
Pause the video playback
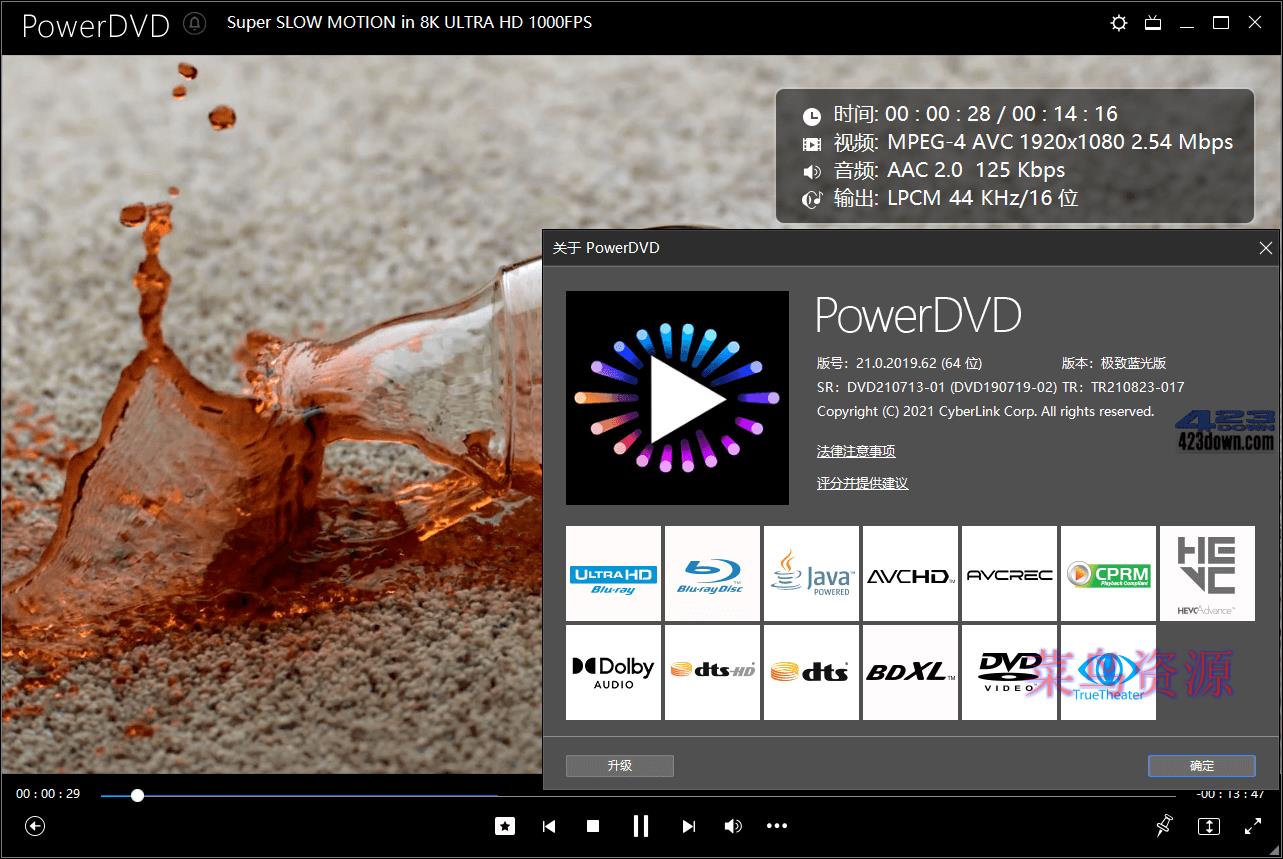(x=640, y=826)
